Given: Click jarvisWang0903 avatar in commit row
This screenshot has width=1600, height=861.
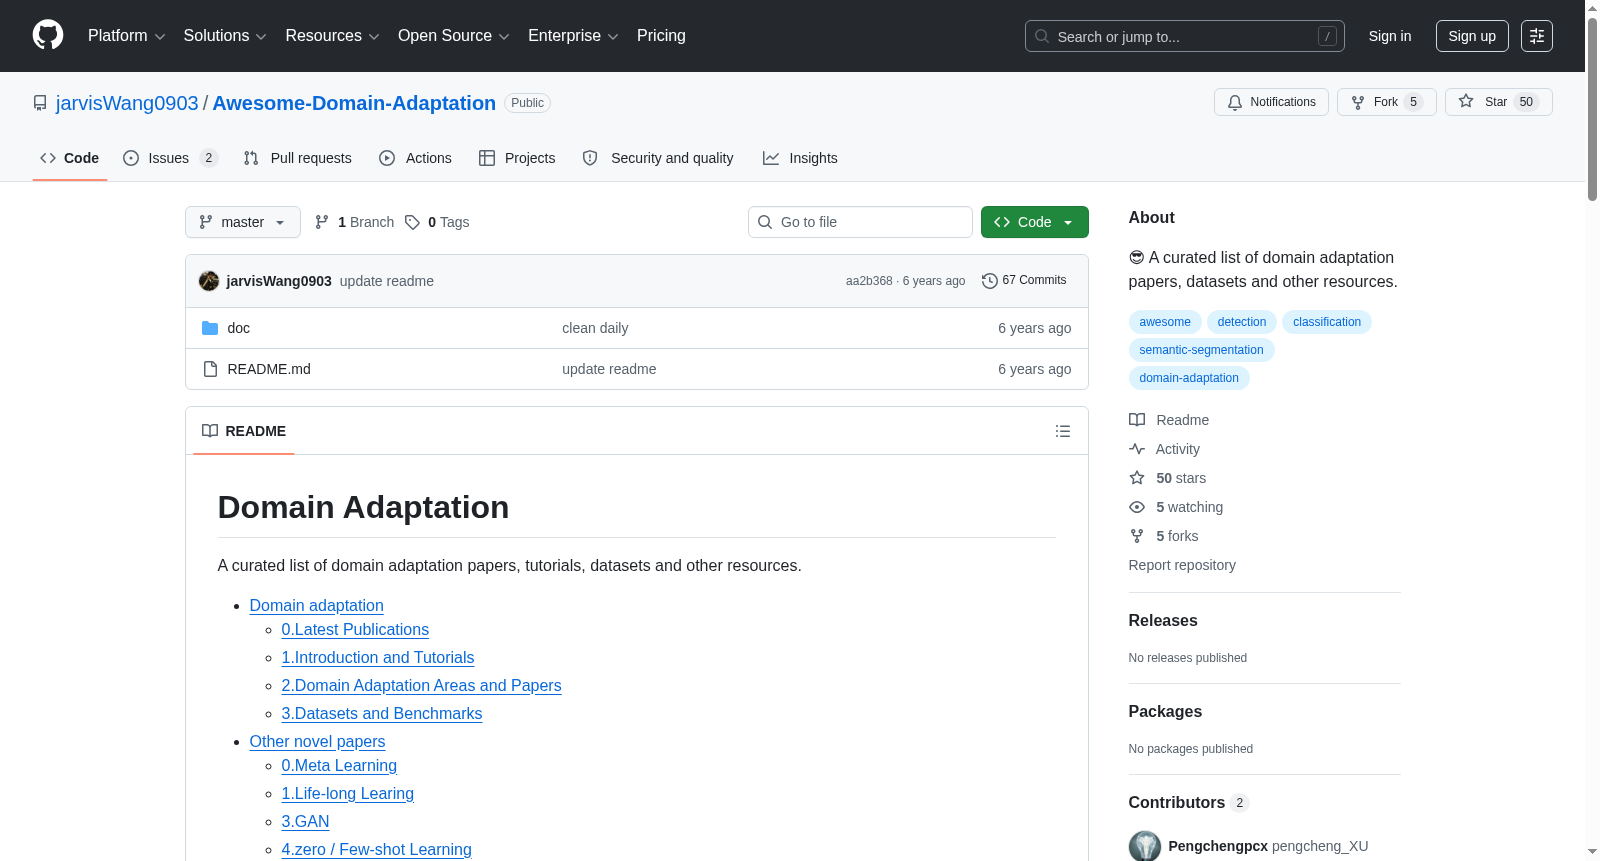Looking at the screenshot, I should point(209,281).
